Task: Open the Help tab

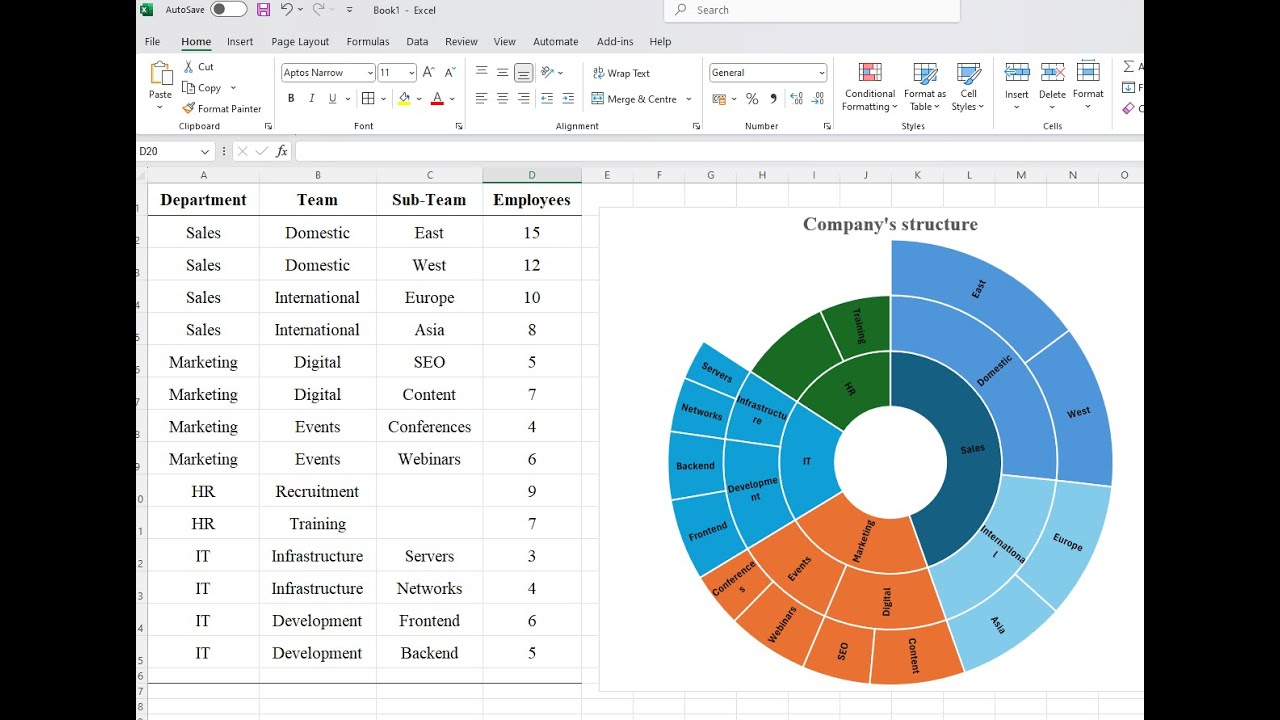Action: (x=660, y=41)
